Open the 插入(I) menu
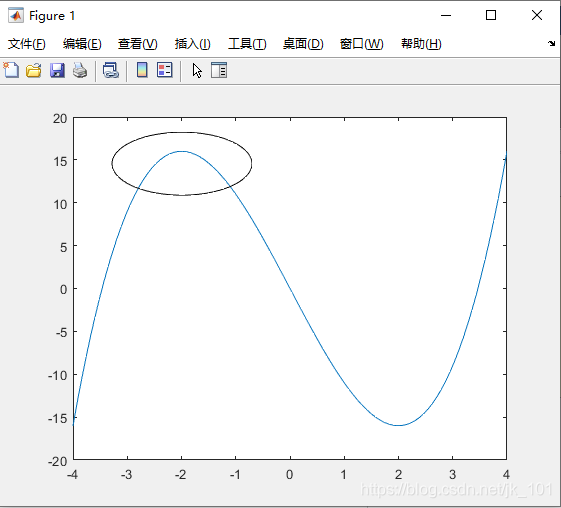This screenshot has height=508, width=561. click(193, 44)
